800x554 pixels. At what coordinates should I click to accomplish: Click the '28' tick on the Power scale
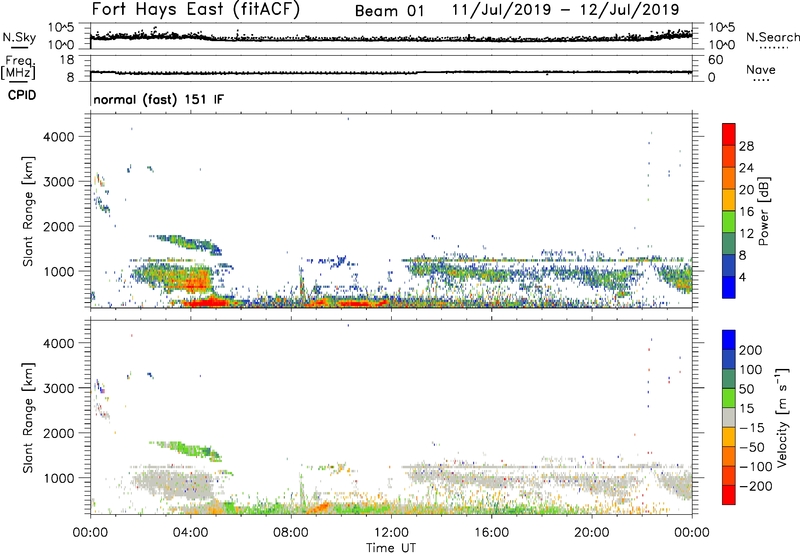click(x=746, y=146)
